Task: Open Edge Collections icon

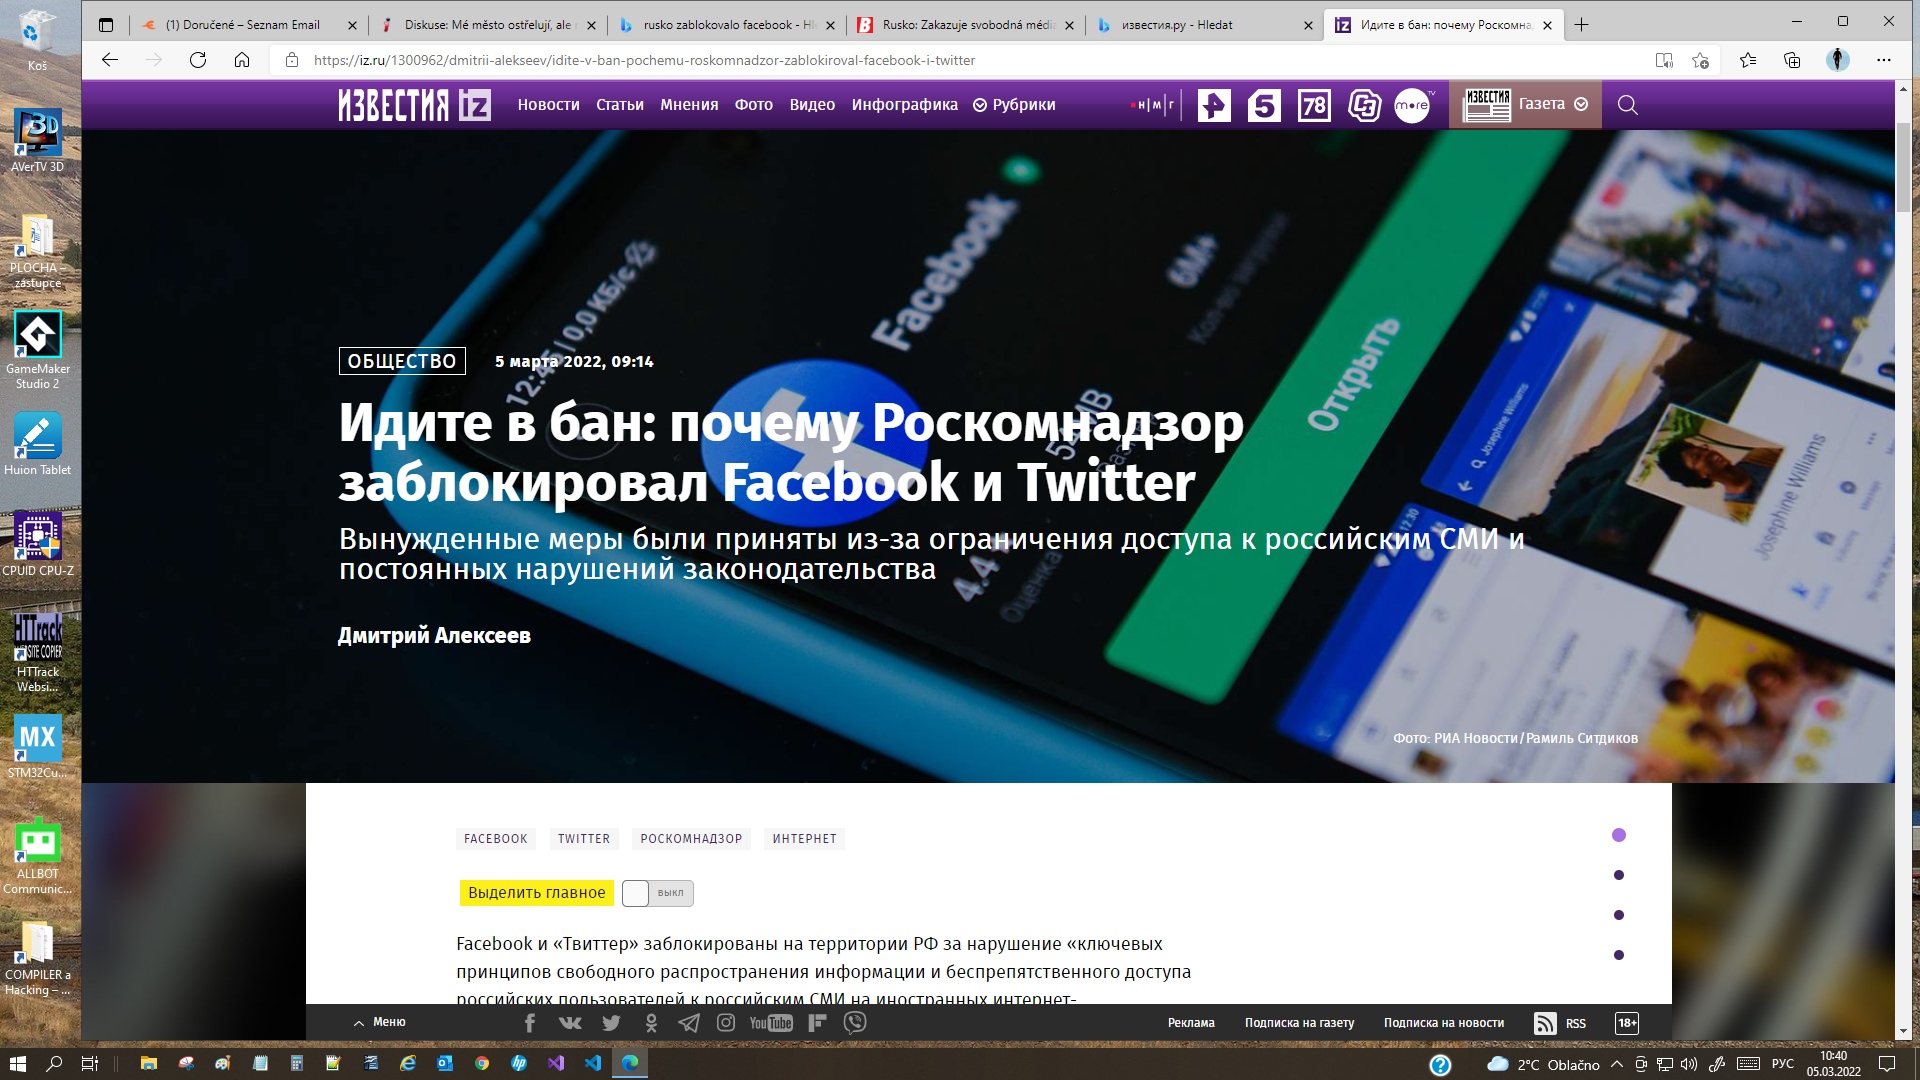Action: click(1792, 60)
